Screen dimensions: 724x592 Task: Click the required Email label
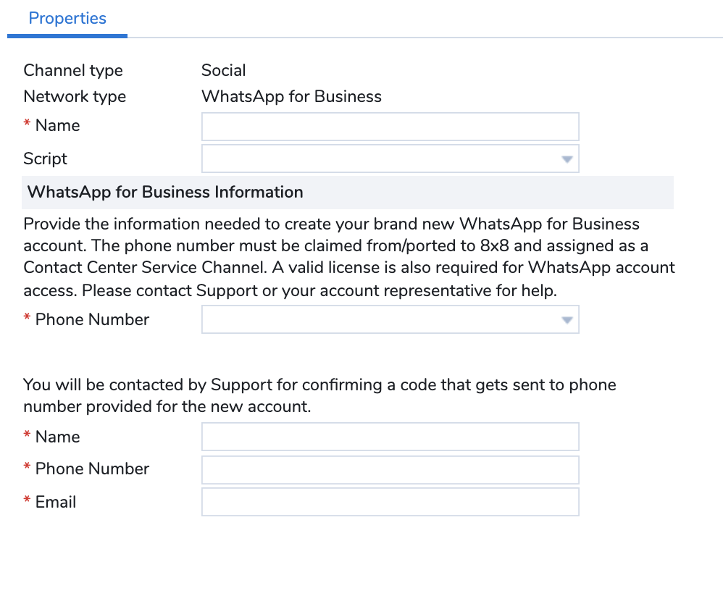50,502
